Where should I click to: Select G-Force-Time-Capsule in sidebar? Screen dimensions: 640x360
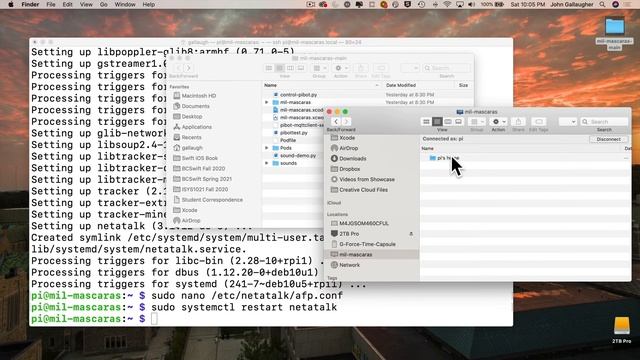(x=367, y=244)
